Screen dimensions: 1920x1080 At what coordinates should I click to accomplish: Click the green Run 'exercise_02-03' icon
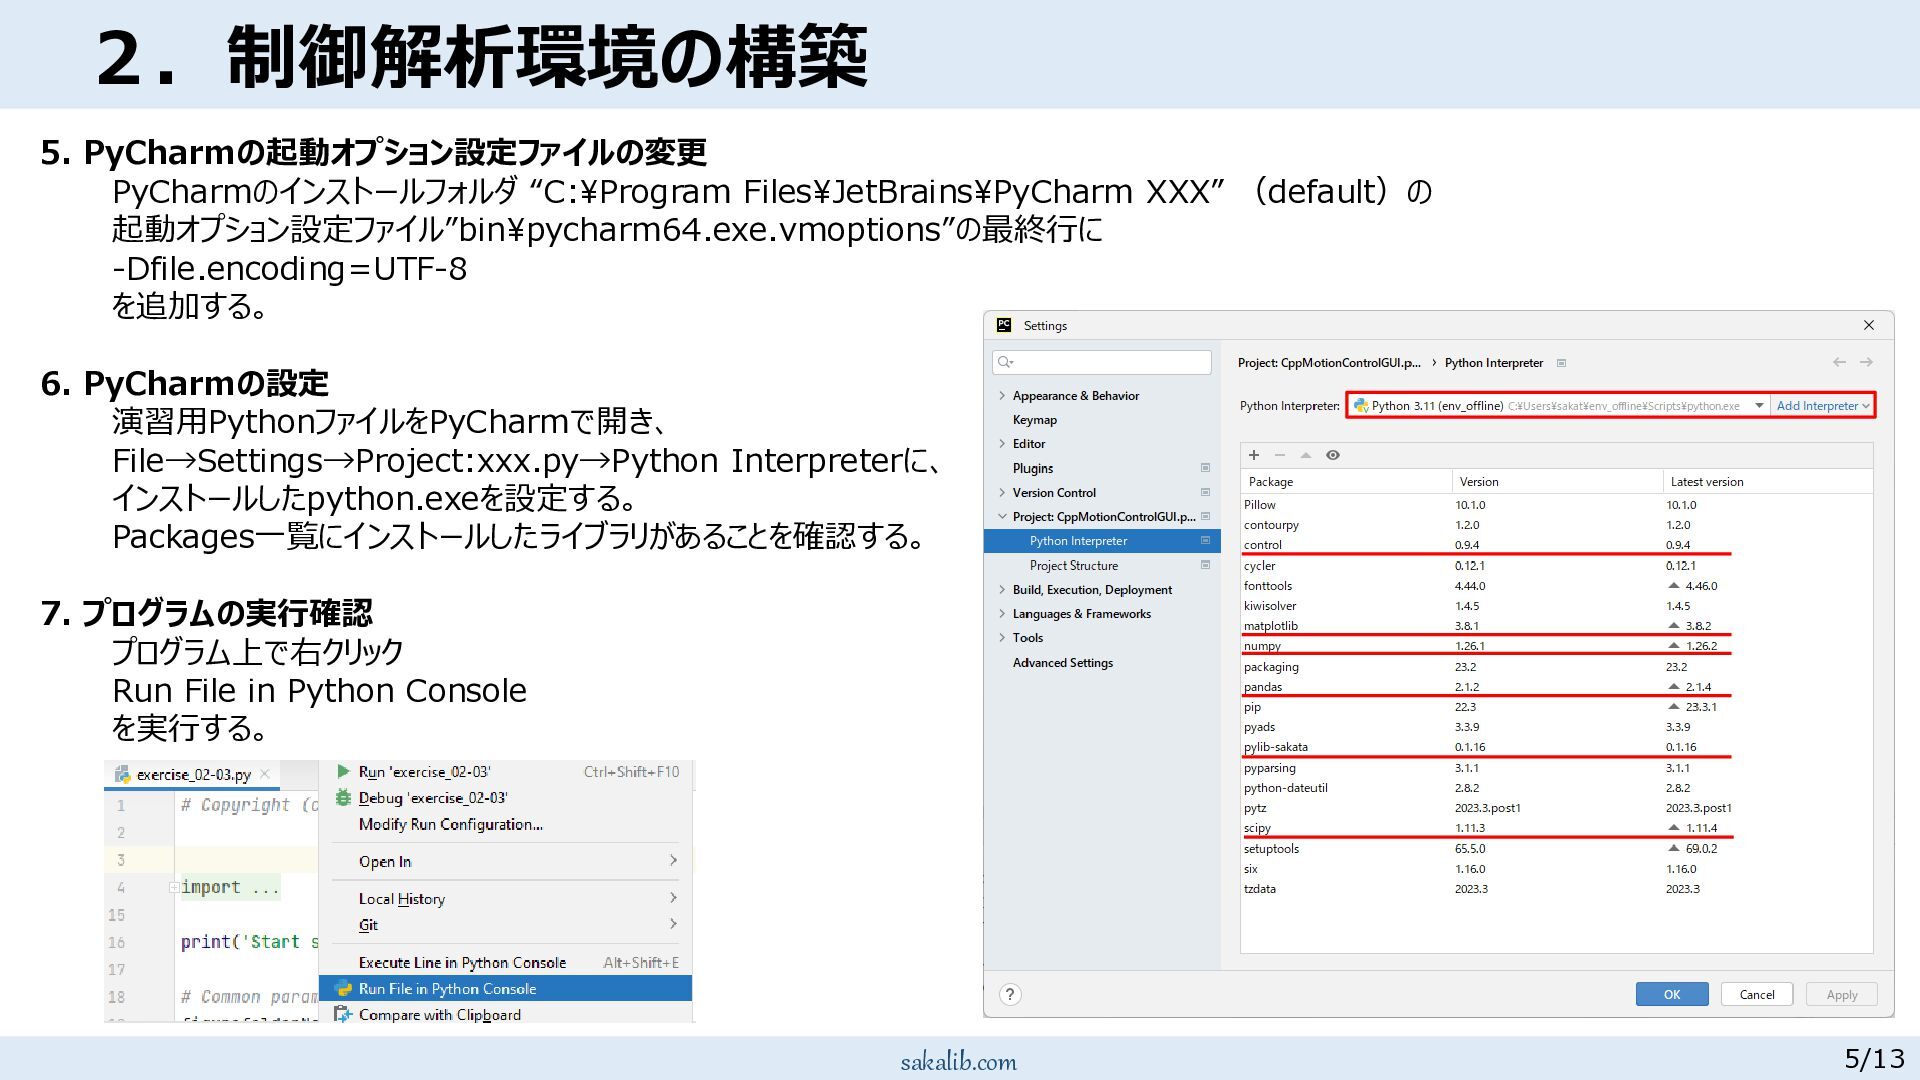(343, 771)
